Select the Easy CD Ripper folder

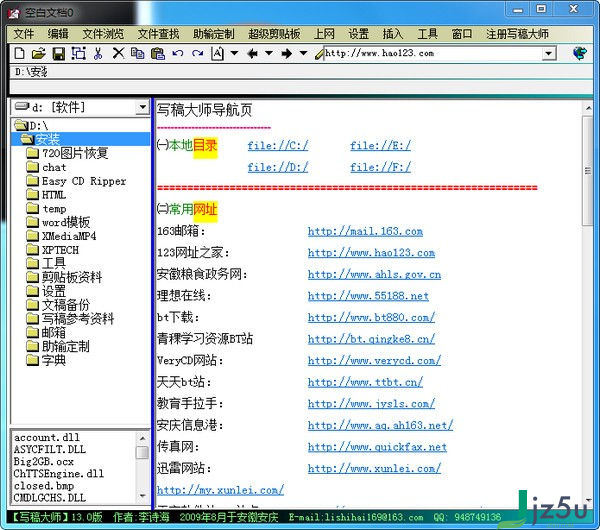(77, 181)
